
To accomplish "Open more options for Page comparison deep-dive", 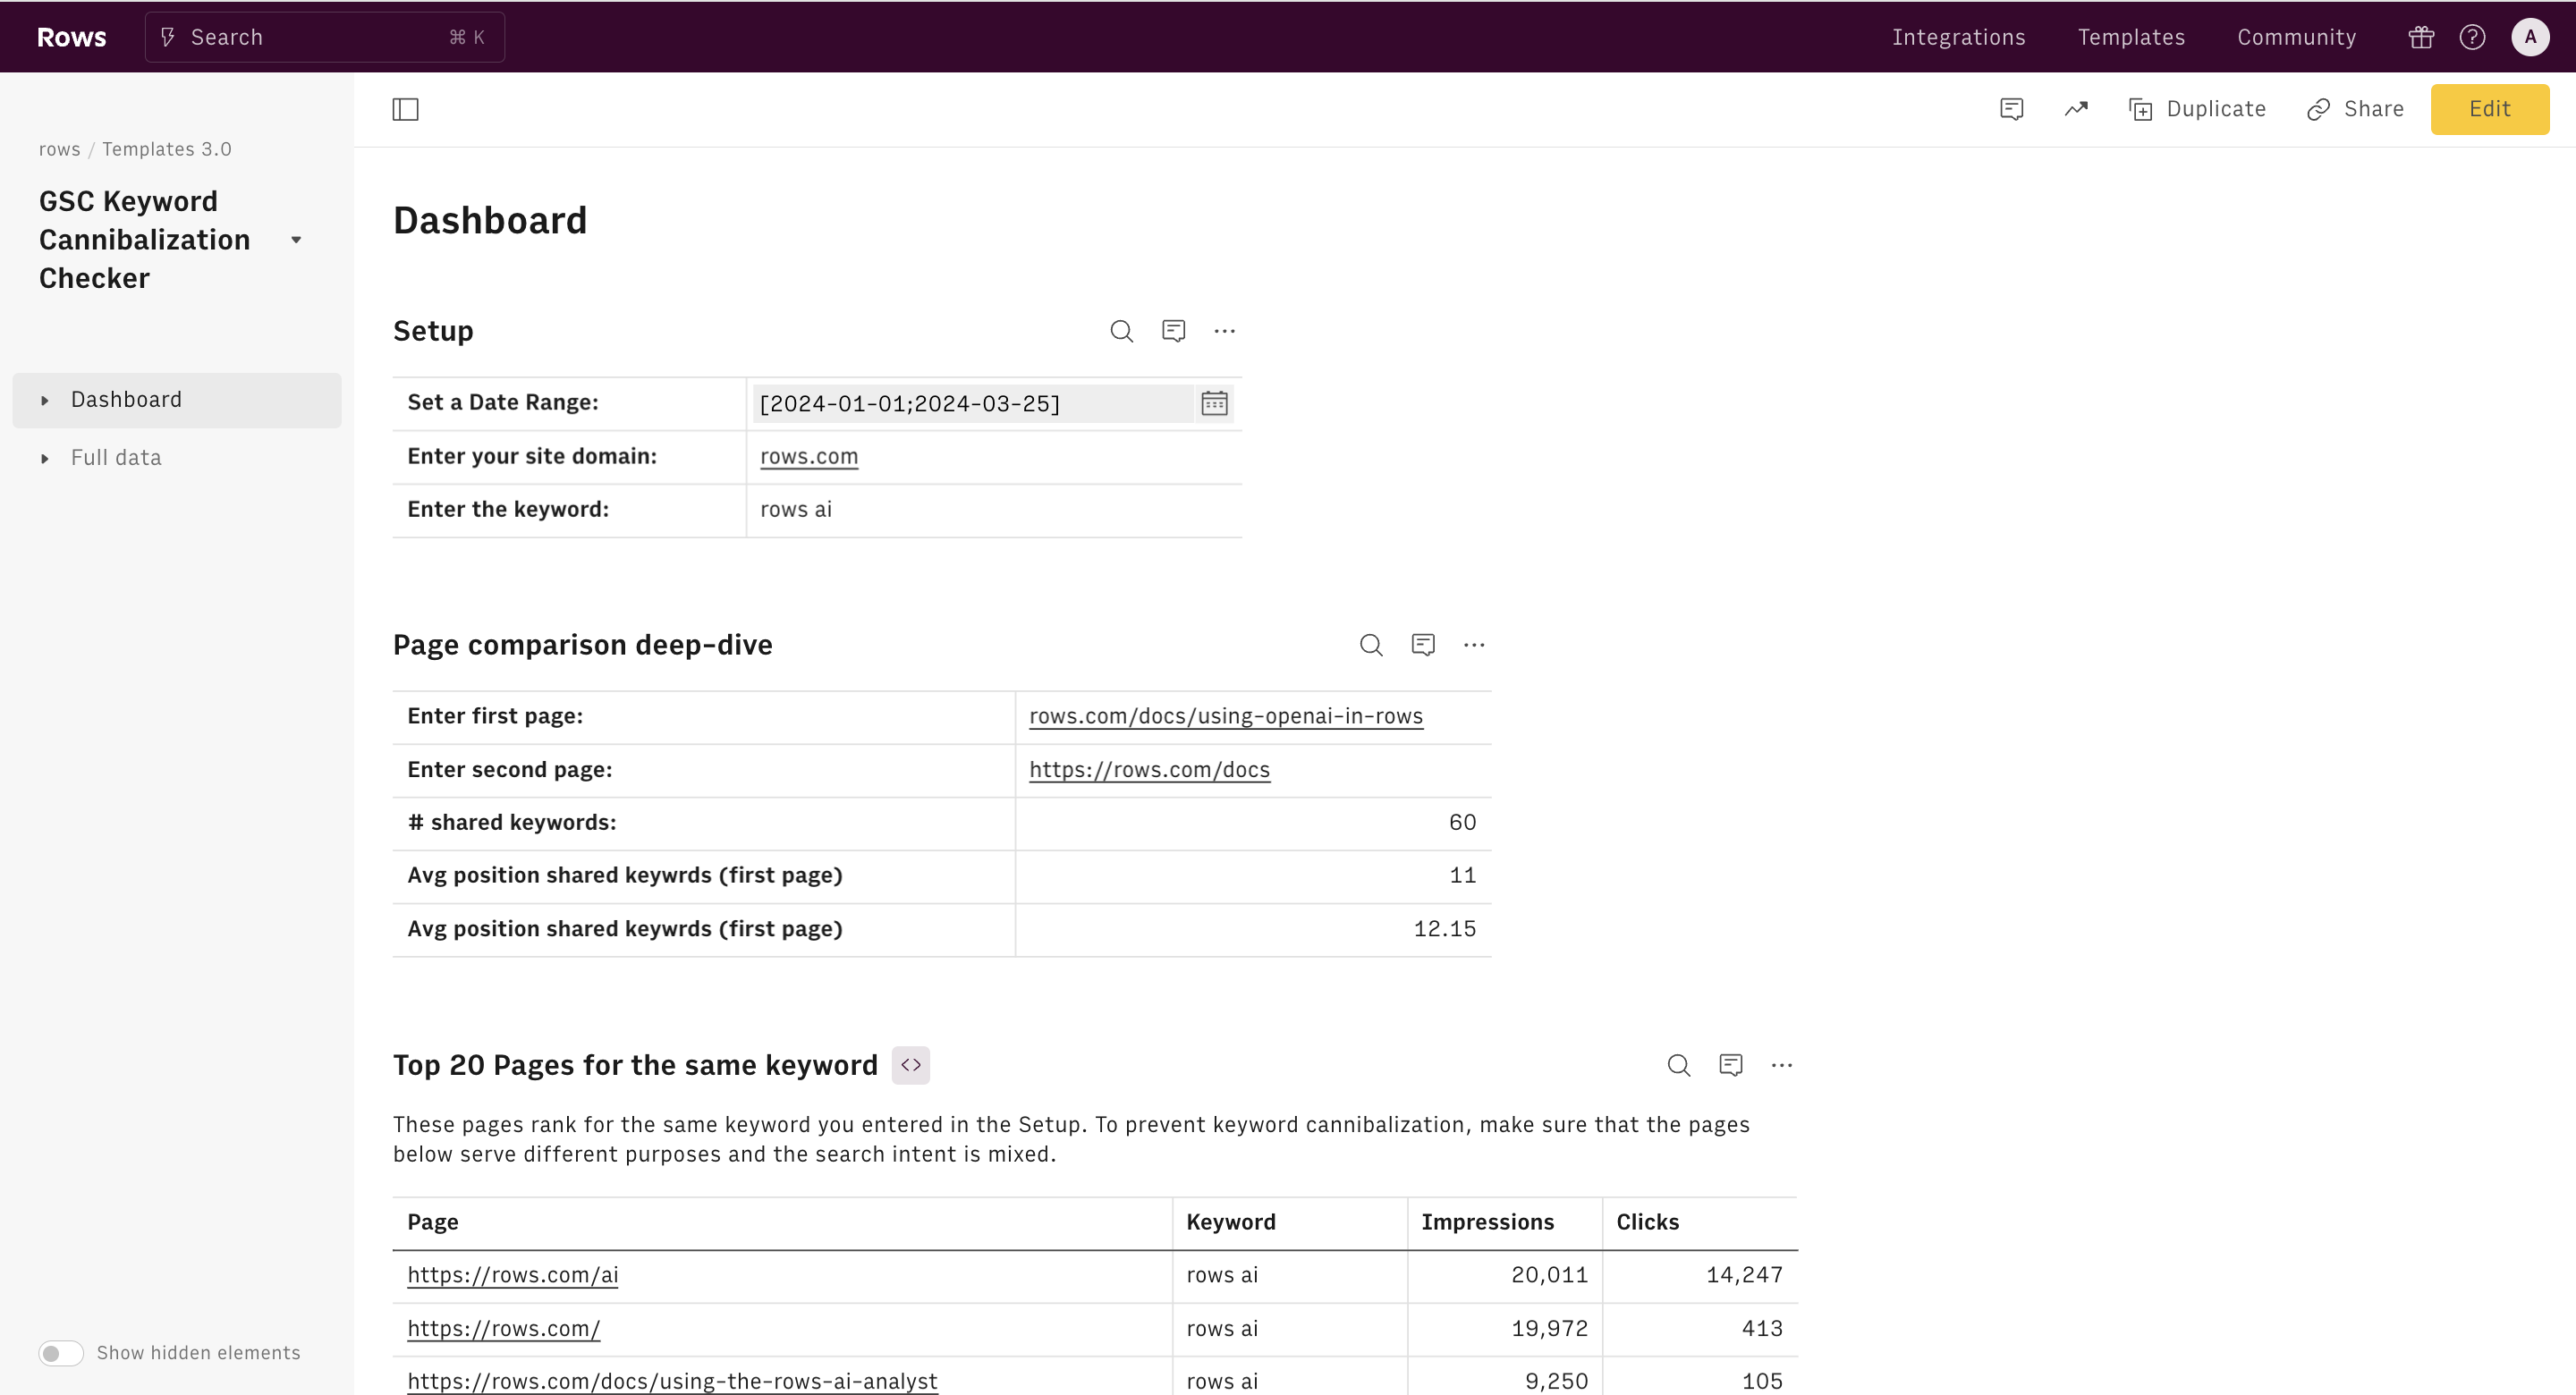I will pos(1474,645).
